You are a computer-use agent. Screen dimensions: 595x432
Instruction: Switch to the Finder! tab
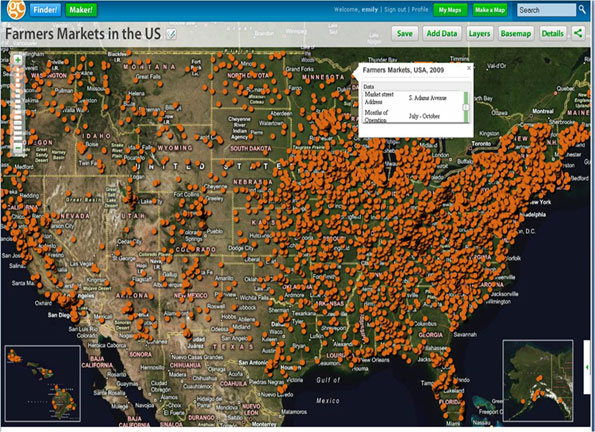[45, 9]
